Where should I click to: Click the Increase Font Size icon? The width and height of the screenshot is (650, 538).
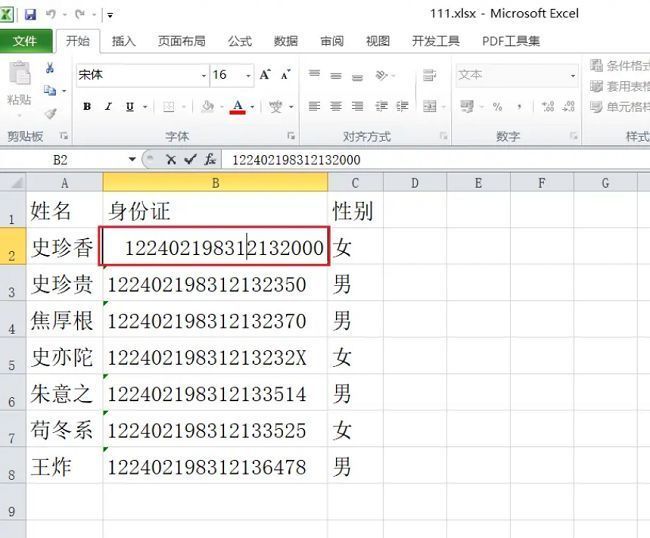pos(265,75)
